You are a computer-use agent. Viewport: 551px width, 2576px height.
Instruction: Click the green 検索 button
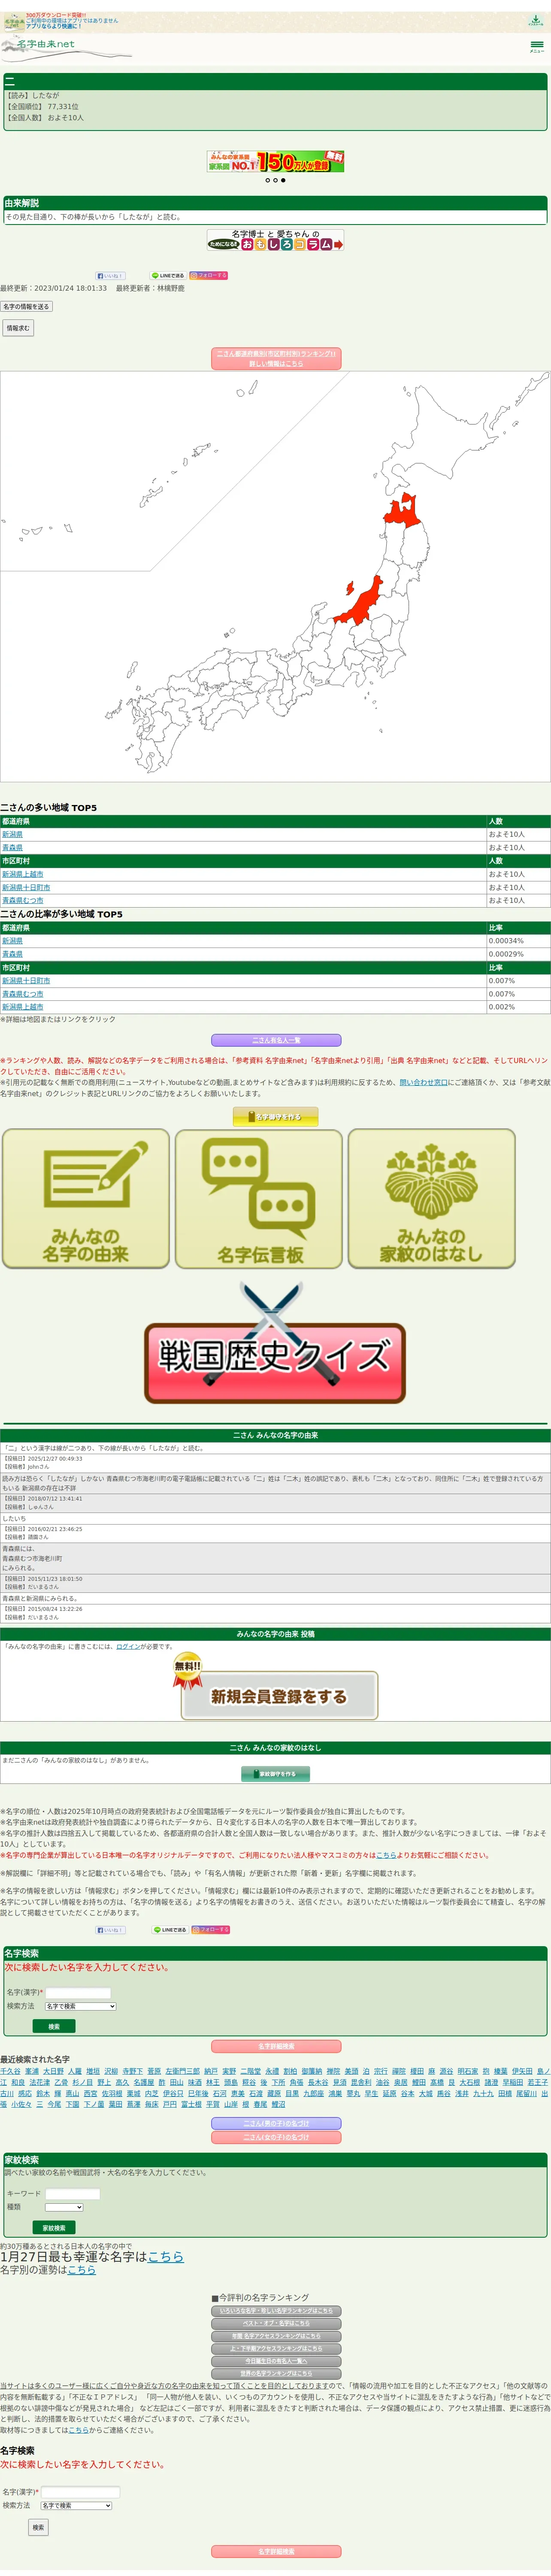point(54,2026)
